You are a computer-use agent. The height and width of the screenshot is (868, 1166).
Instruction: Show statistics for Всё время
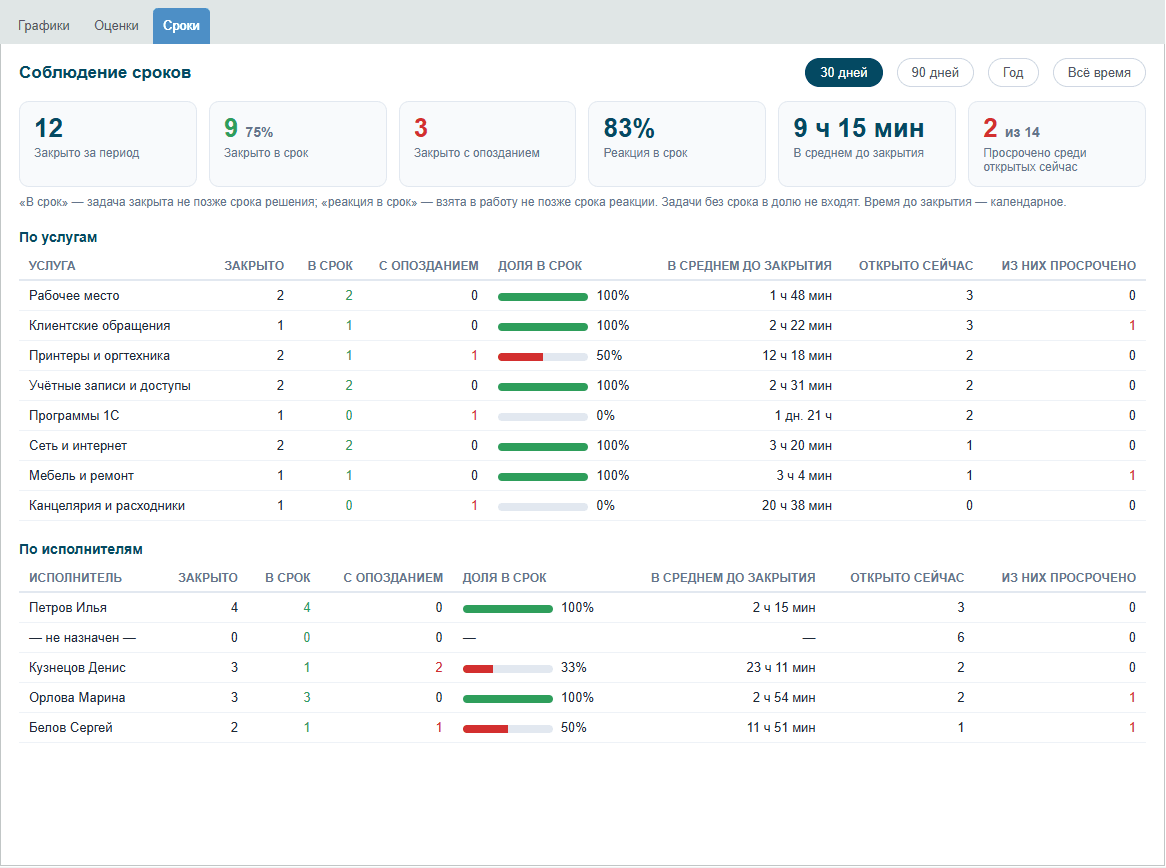pyautogui.click(x=1099, y=72)
